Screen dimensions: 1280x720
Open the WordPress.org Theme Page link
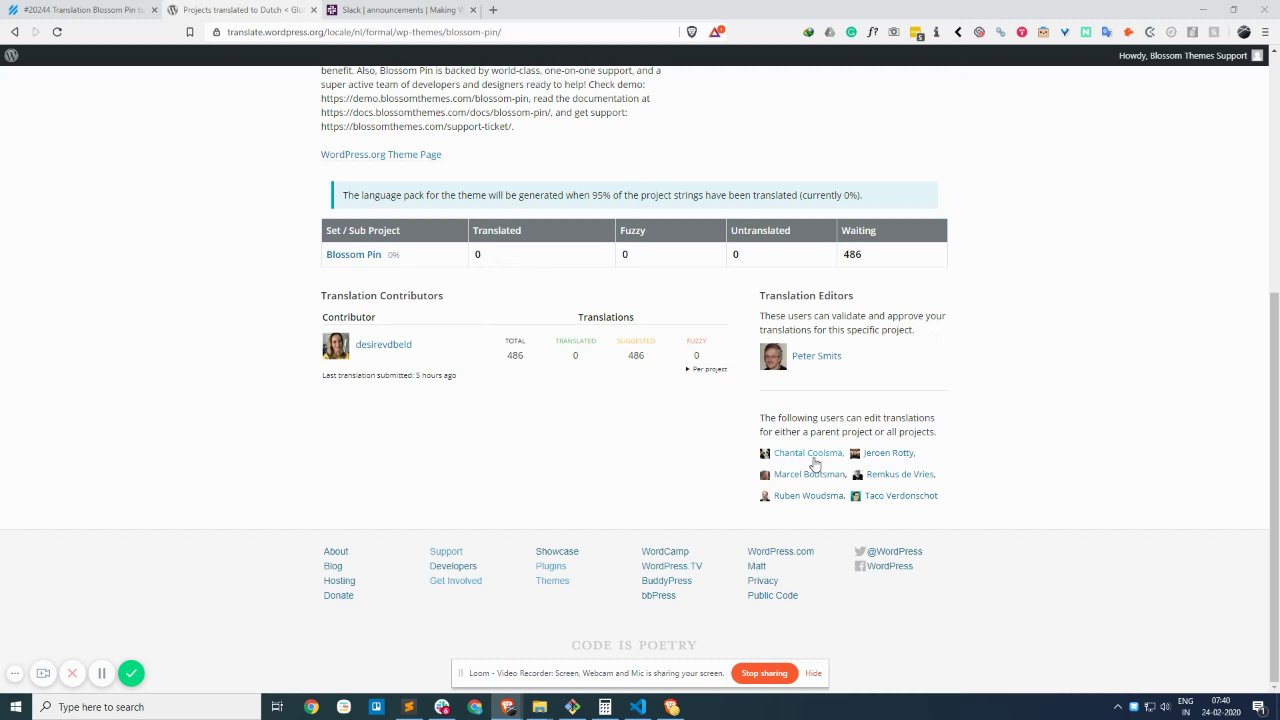click(x=381, y=154)
